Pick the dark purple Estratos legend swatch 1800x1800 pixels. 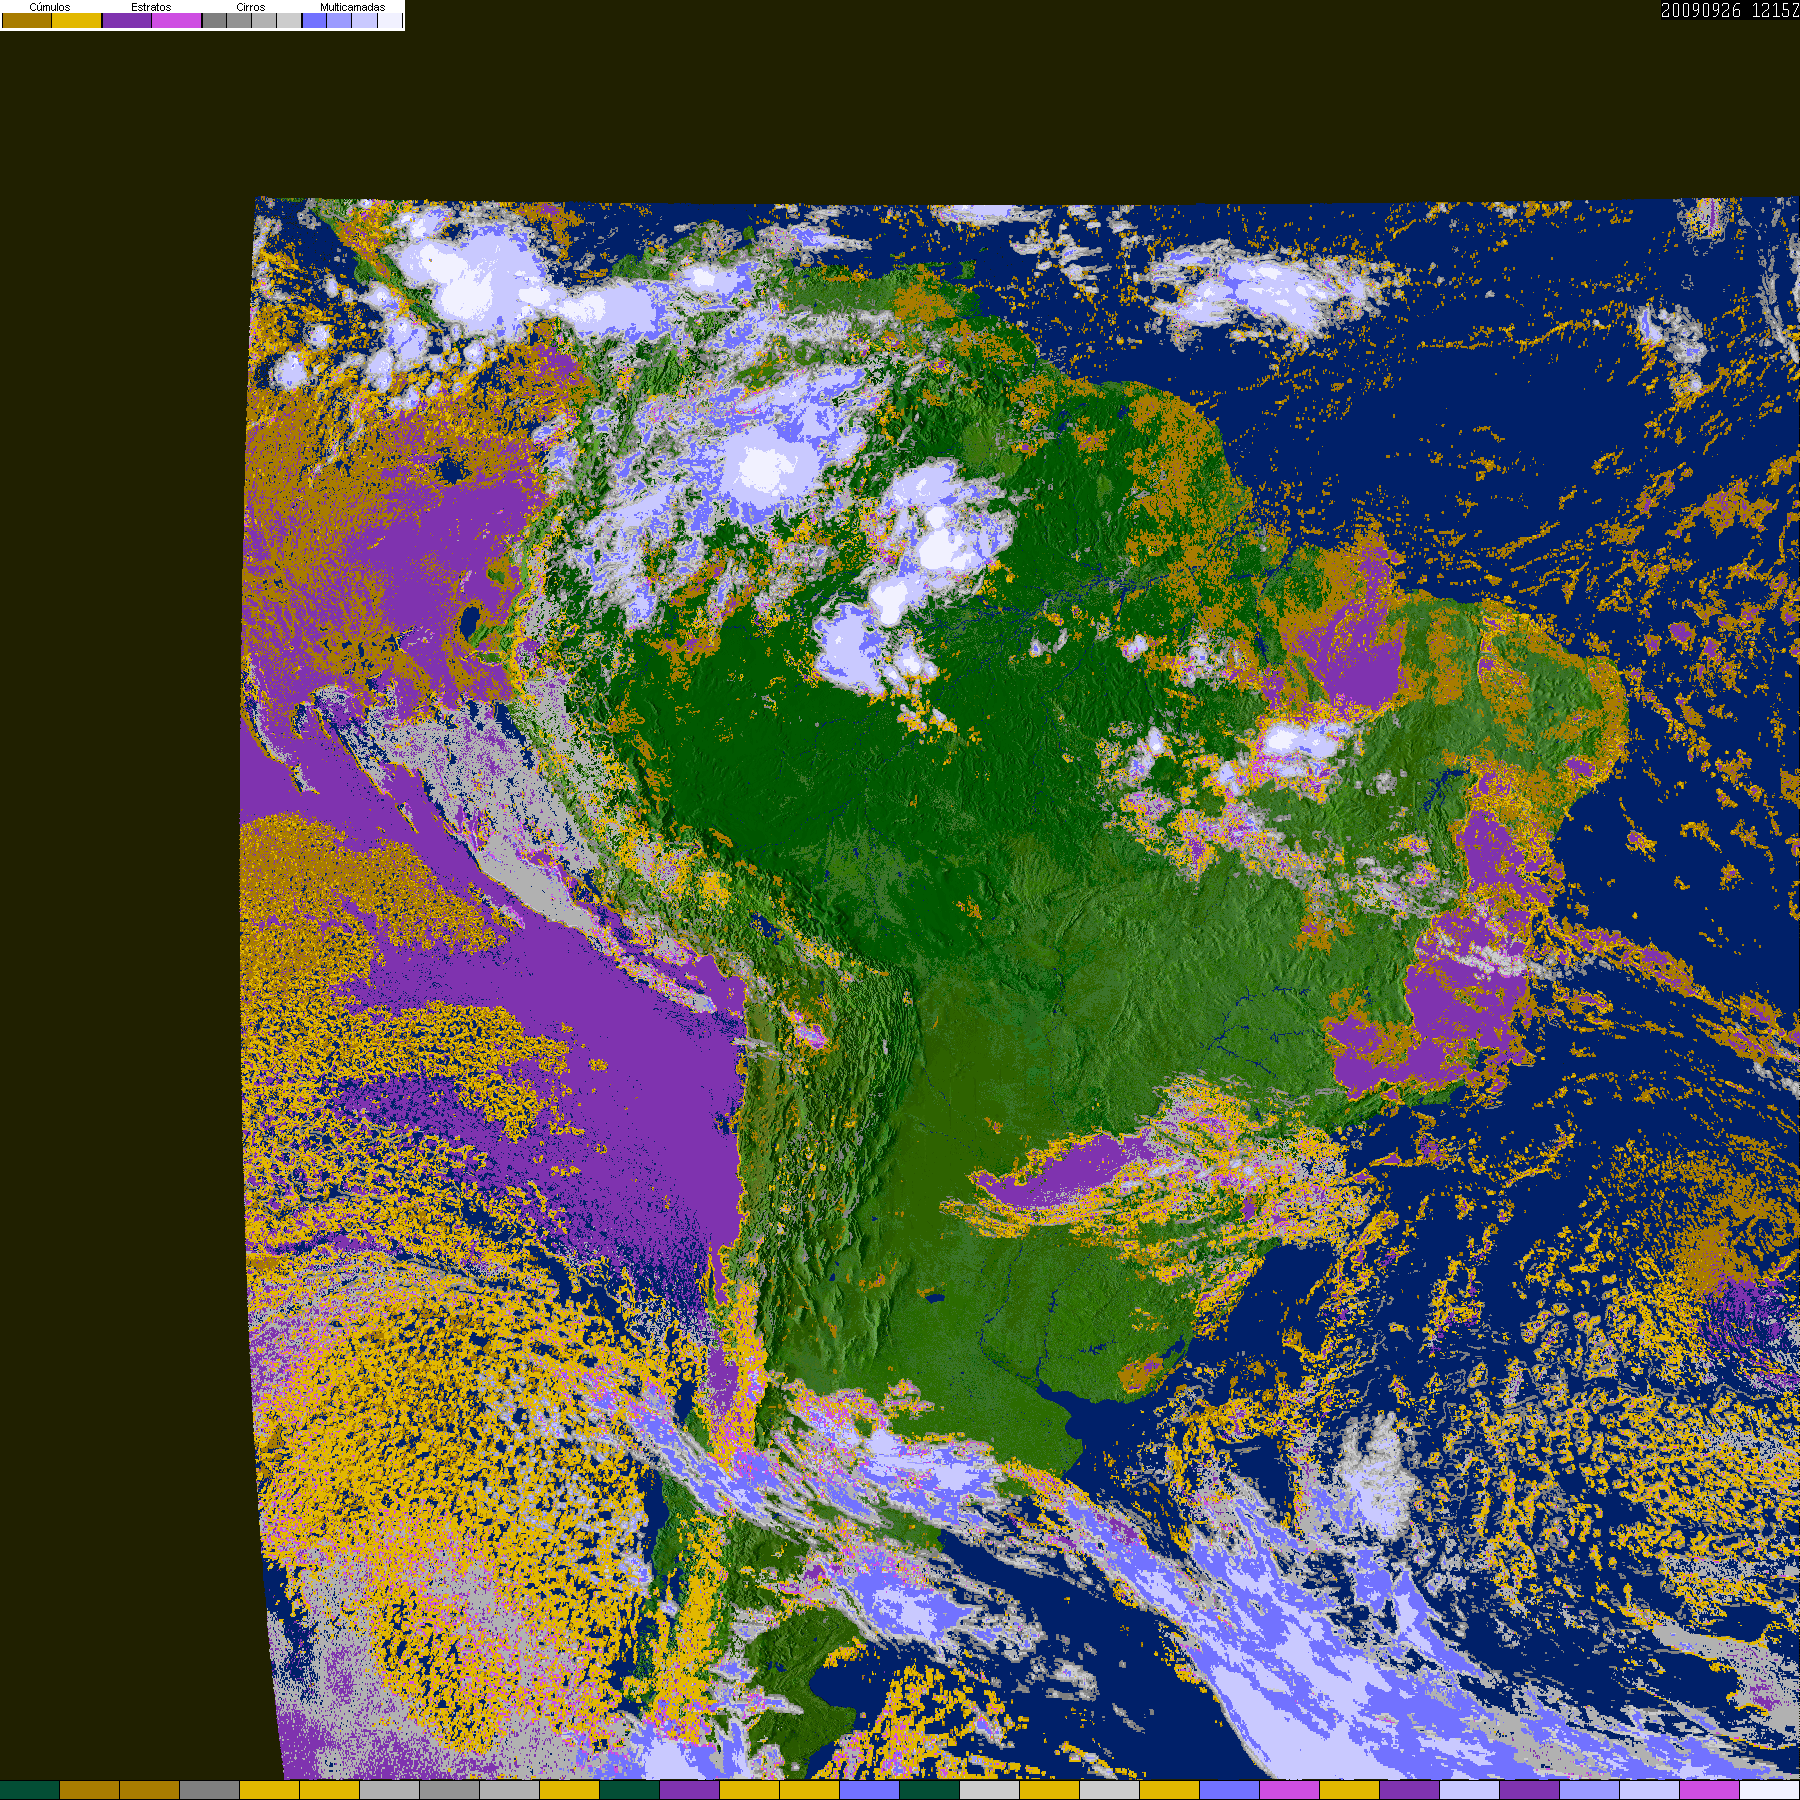point(127,20)
